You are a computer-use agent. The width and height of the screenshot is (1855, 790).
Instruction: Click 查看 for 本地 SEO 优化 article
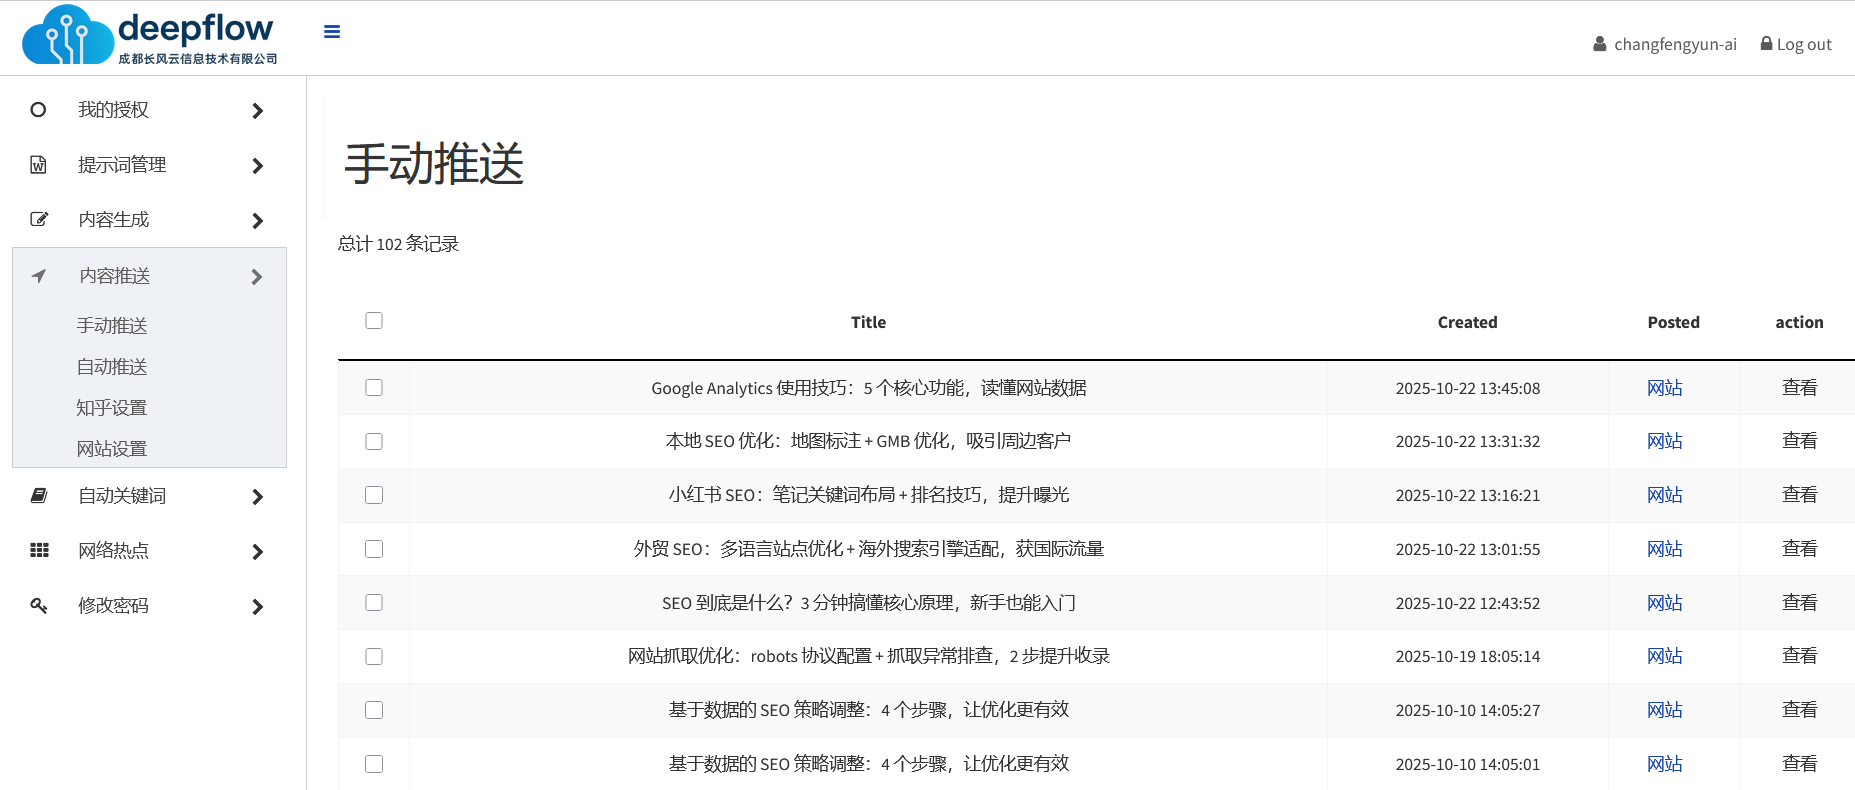(x=1799, y=441)
